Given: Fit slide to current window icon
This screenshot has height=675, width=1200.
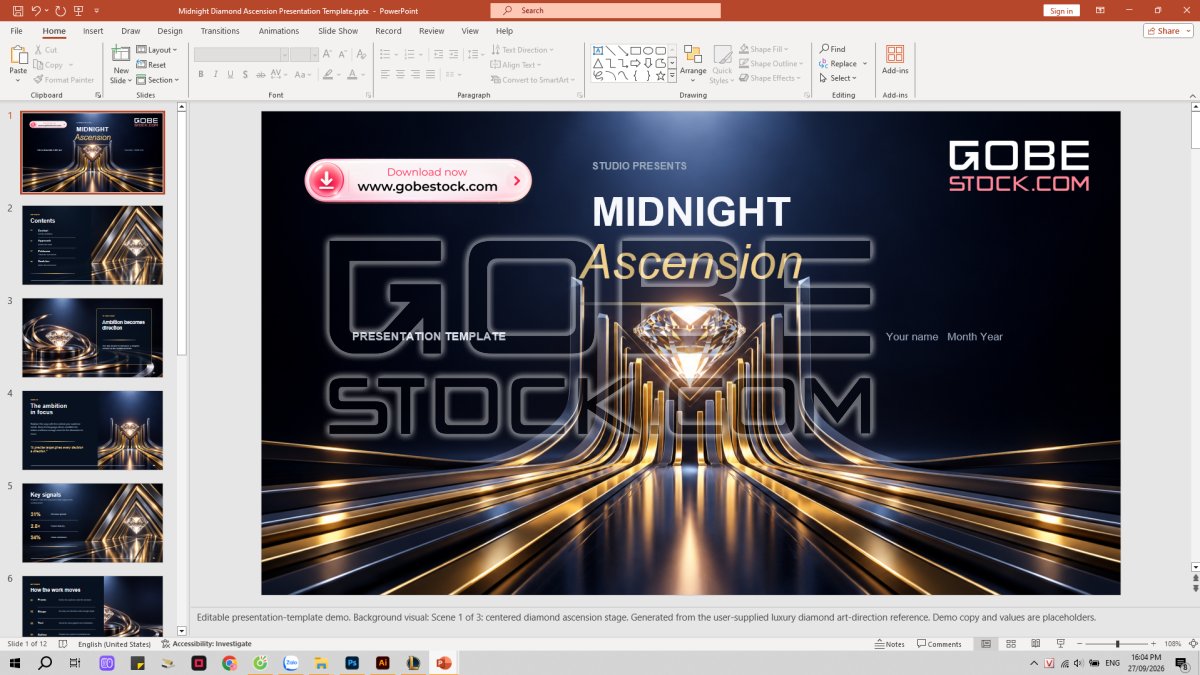Looking at the screenshot, I should tap(1192, 644).
